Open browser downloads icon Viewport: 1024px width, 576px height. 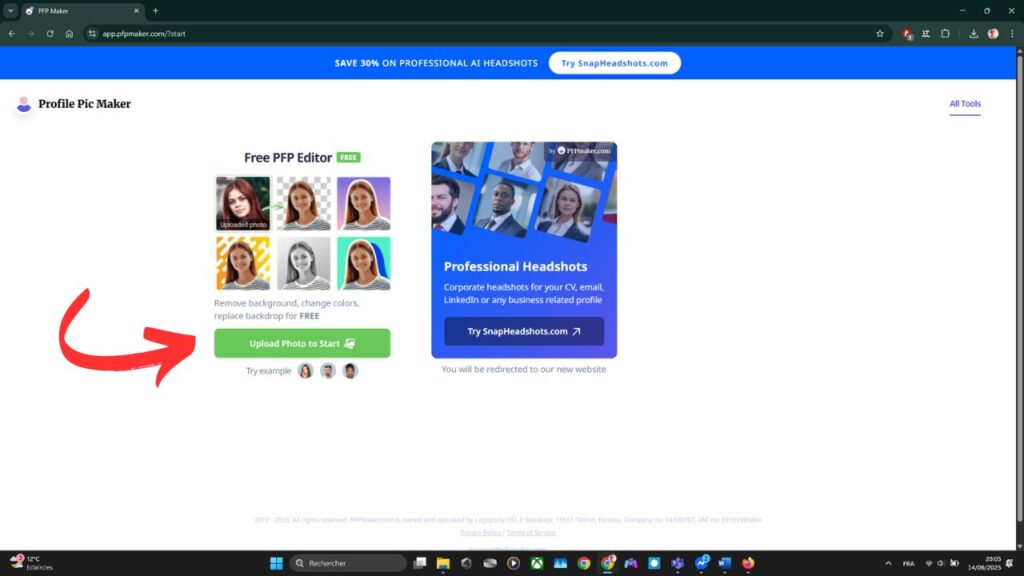(x=973, y=33)
